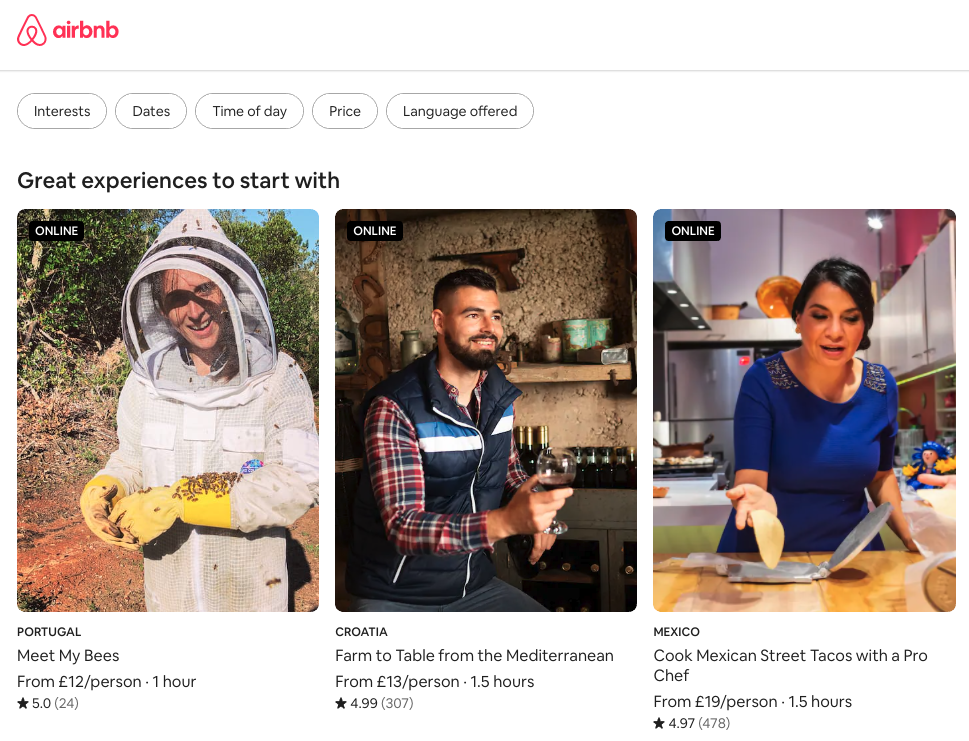Open the Dates filter
This screenshot has width=969, height=741.
coord(150,111)
